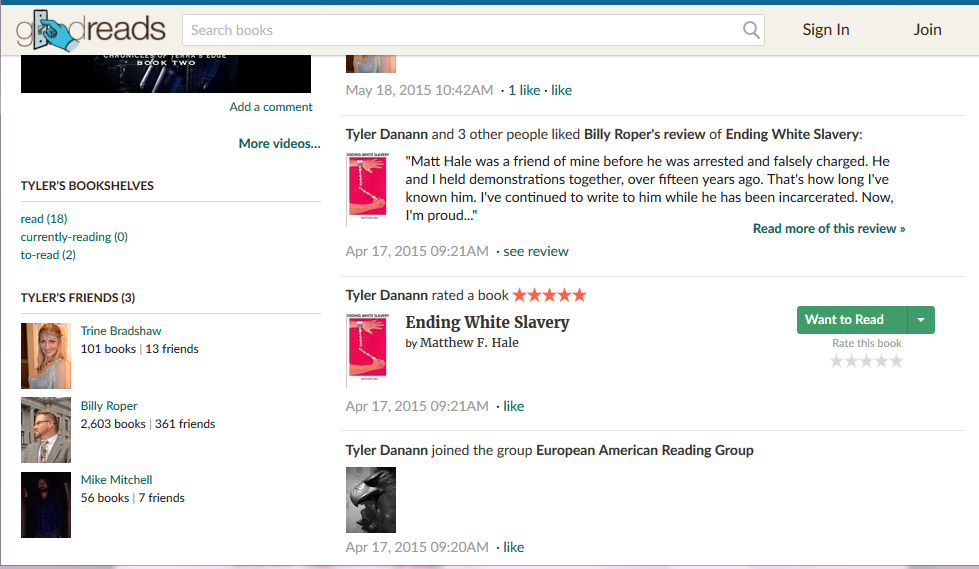Image resolution: width=979 pixels, height=569 pixels.
Task: Click the Want to Read button
Action: click(852, 320)
